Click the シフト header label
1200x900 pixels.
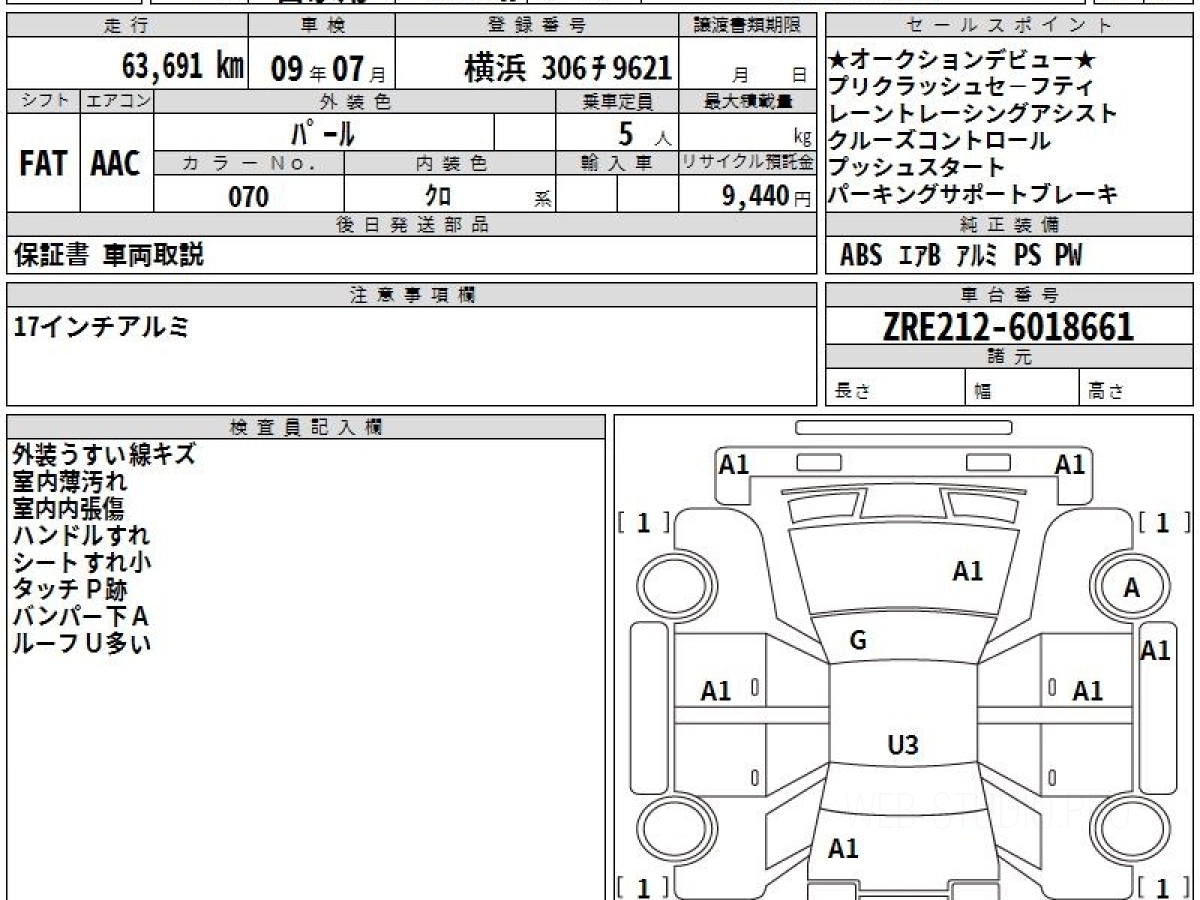43,101
